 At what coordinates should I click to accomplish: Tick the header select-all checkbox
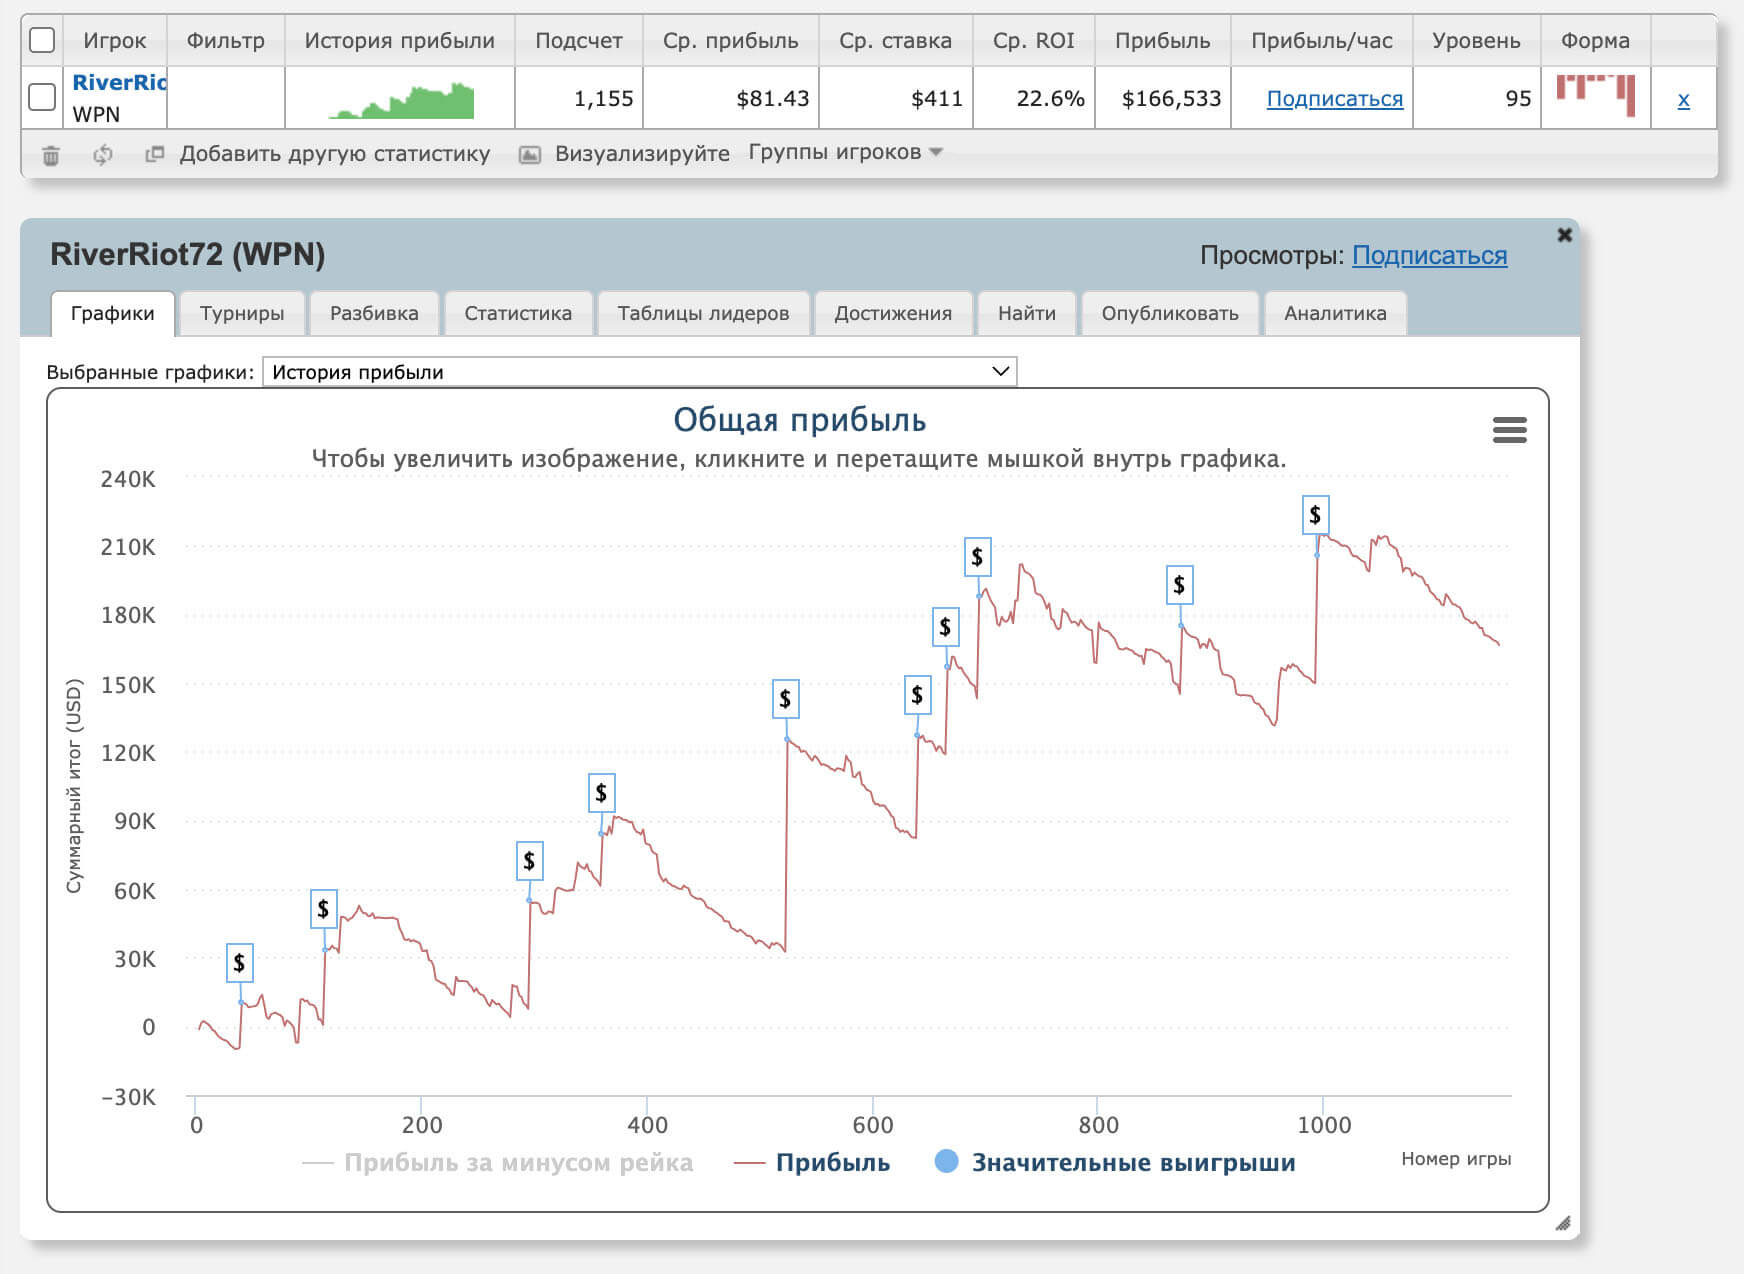tap(42, 40)
